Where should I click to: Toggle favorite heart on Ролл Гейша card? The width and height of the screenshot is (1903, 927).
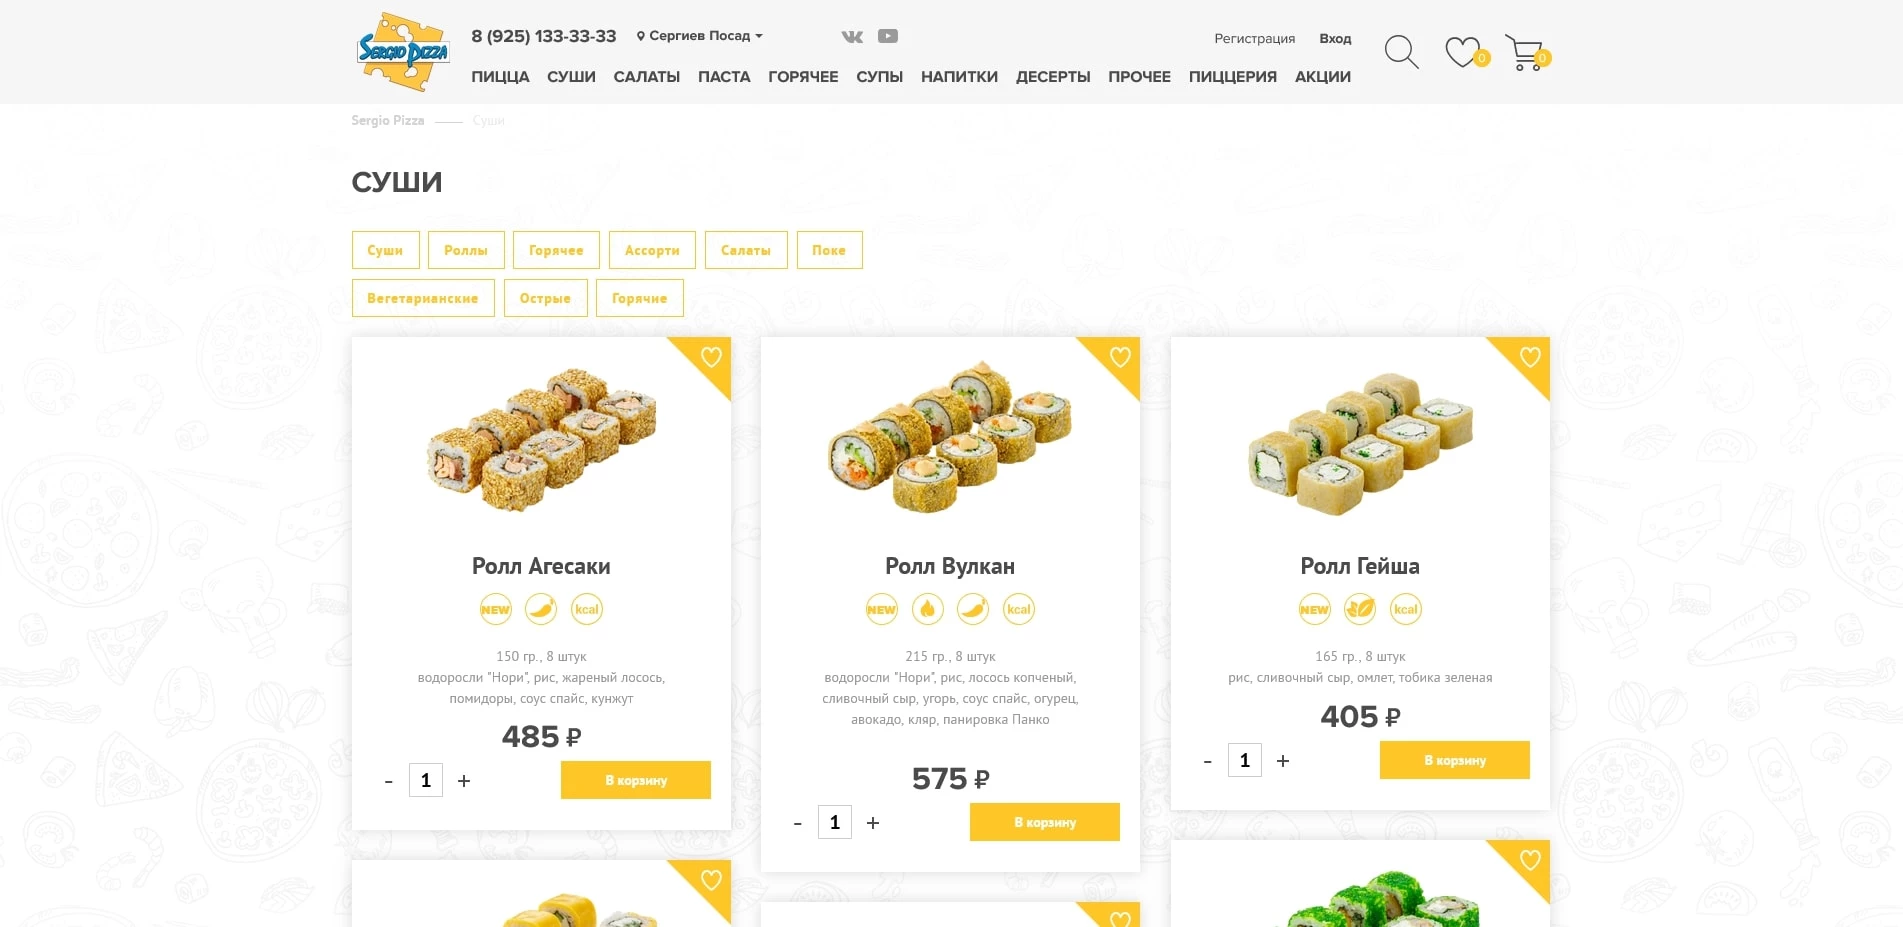(1530, 357)
